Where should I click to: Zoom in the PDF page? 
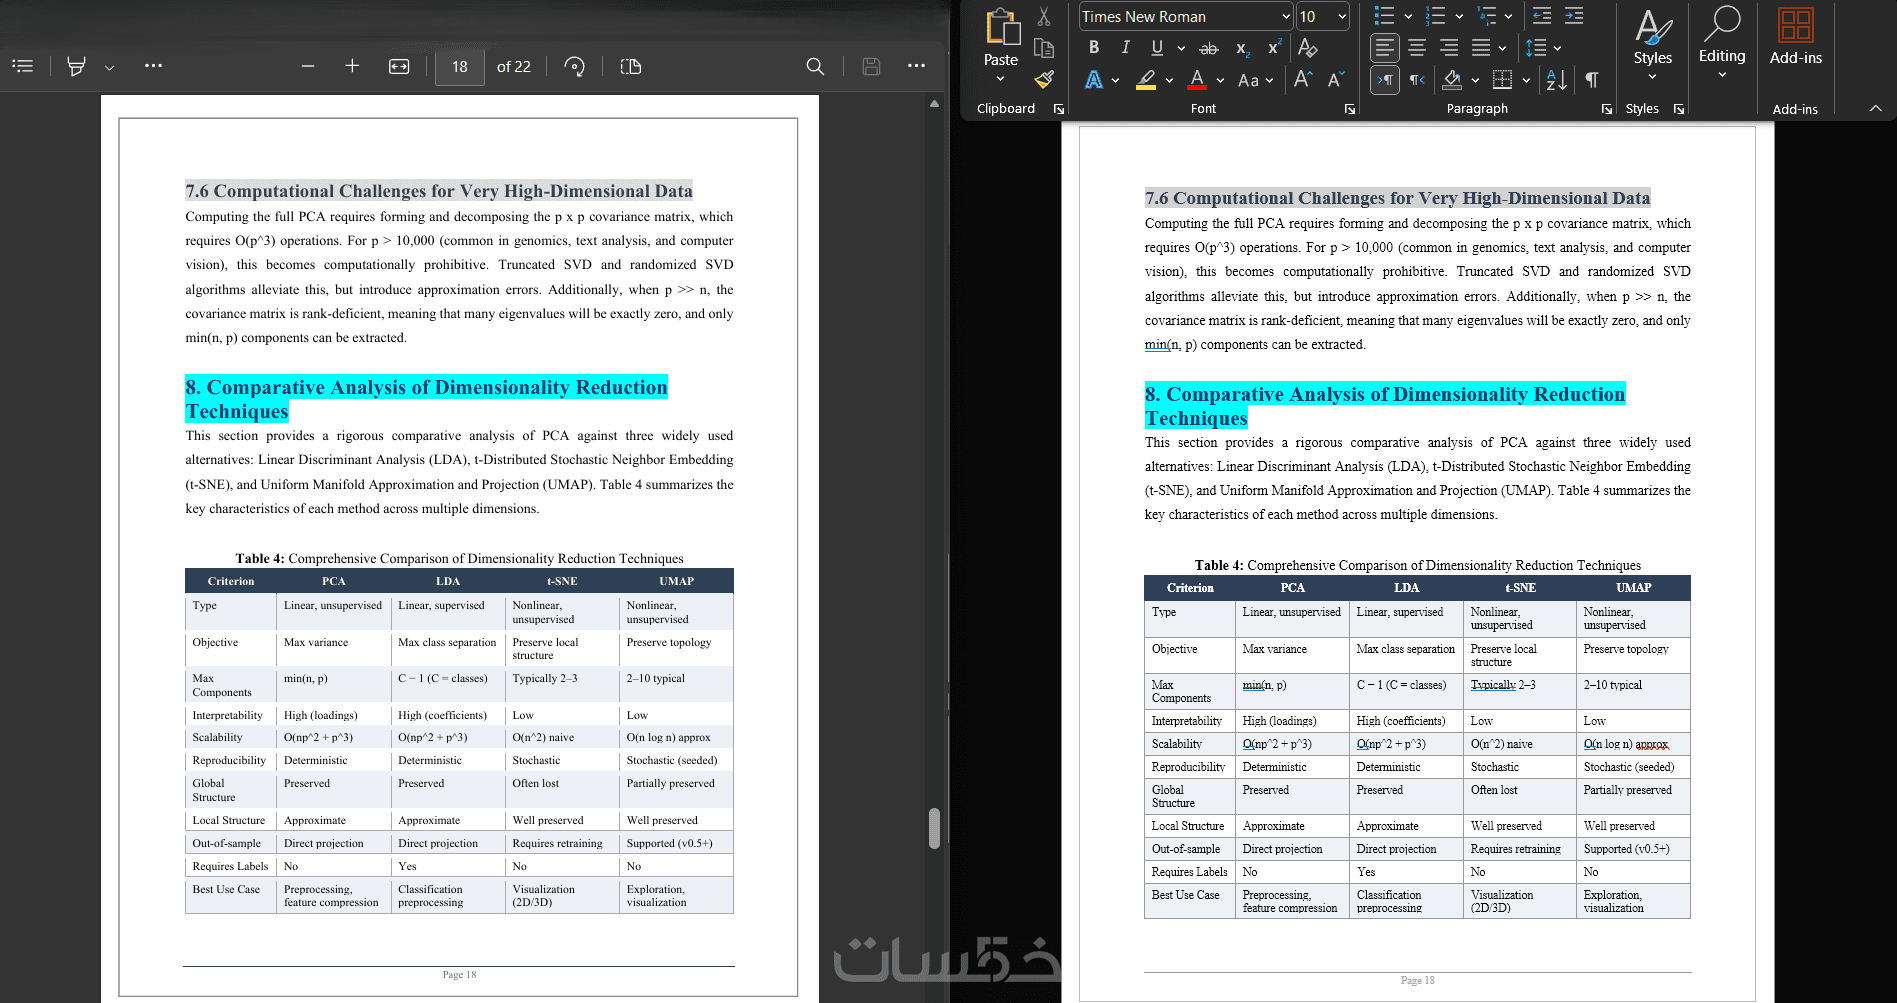click(x=352, y=66)
